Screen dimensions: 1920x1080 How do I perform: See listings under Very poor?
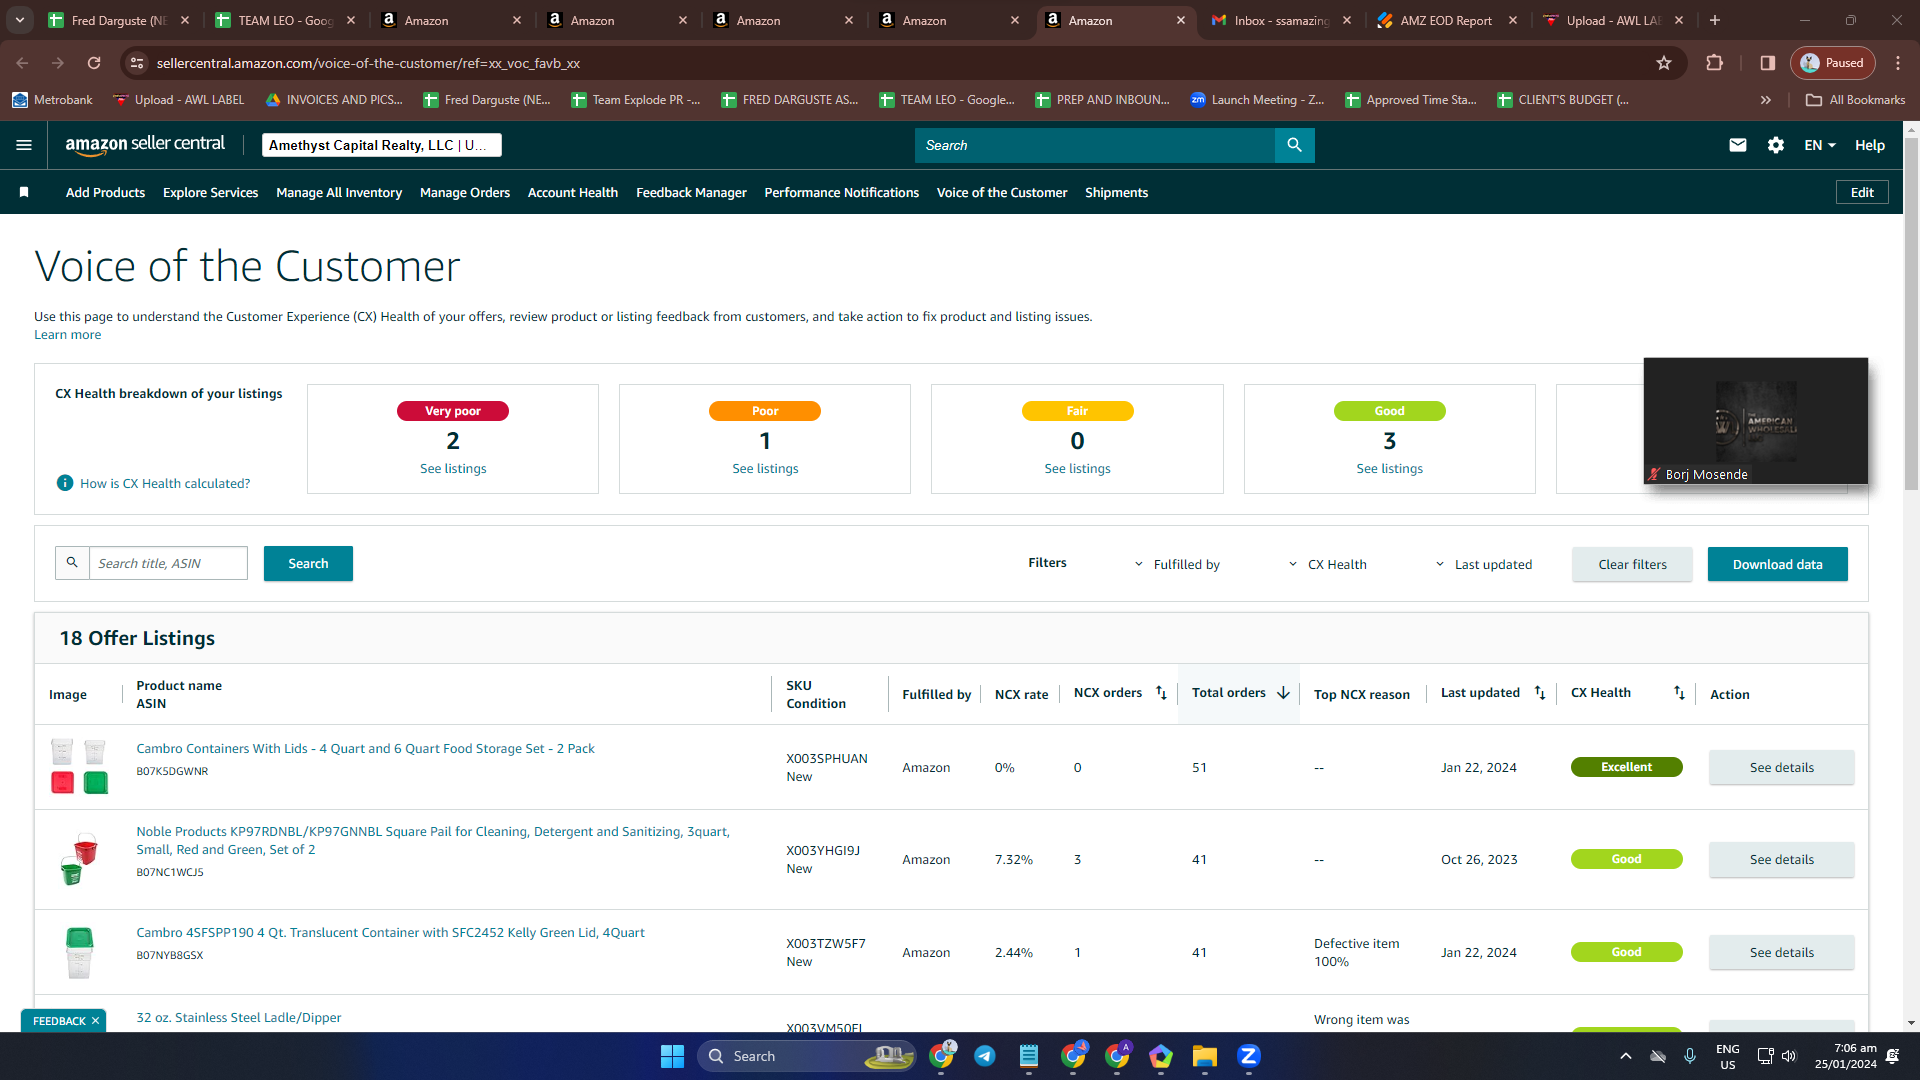[453, 468]
